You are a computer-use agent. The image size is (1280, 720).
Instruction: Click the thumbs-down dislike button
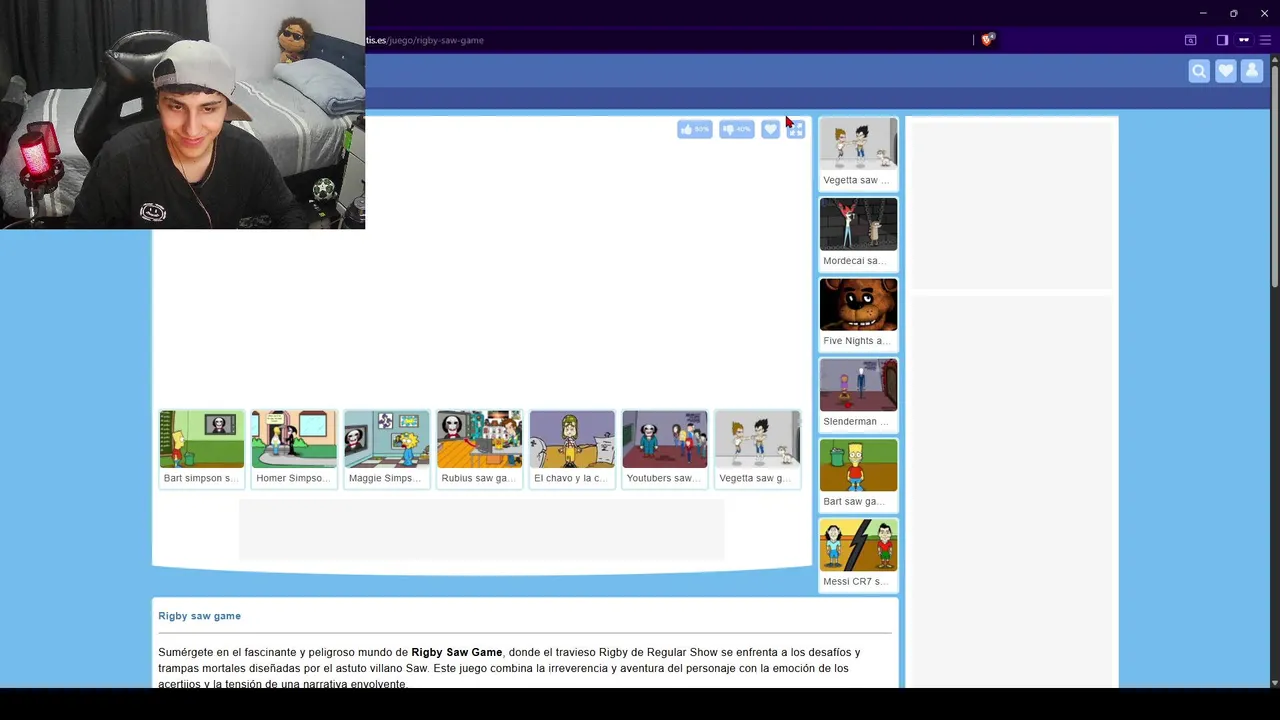[736, 129]
